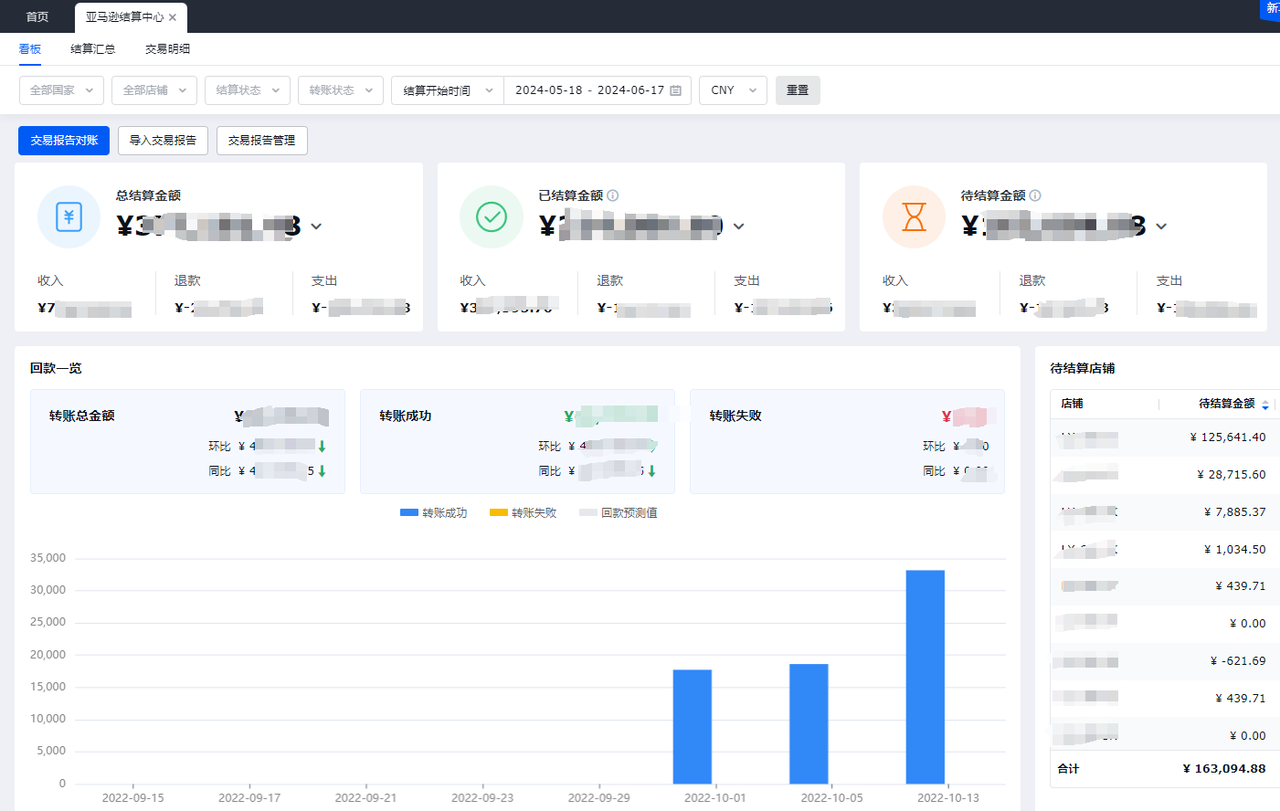This screenshot has width=1280, height=811.
Task: Click the 合计 total ¥ 163,094.88
Action: [1224, 769]
